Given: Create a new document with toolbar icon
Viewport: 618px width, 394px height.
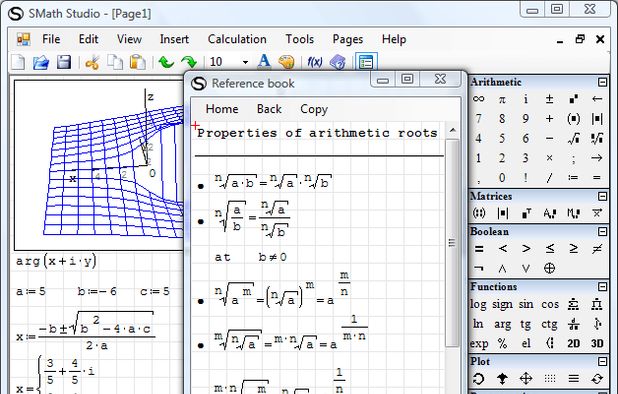Looking at the screenshot, I should pyautogui.click(x=18, y=62).
